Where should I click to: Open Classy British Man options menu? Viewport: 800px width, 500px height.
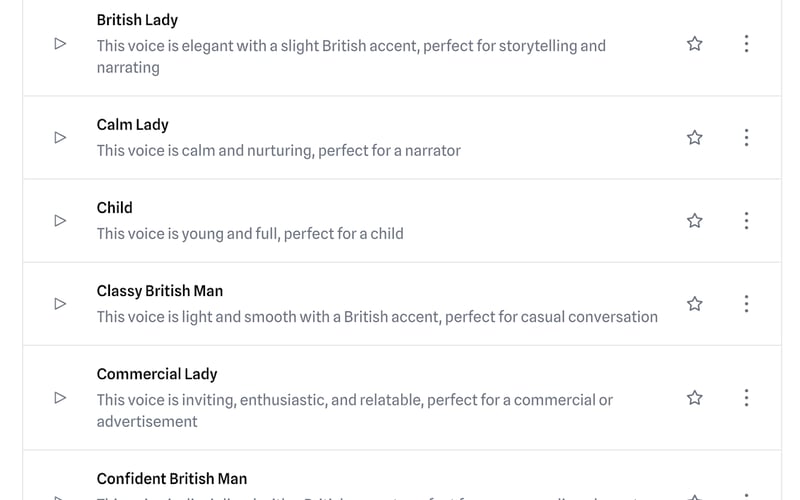click(x=746, y=303)
